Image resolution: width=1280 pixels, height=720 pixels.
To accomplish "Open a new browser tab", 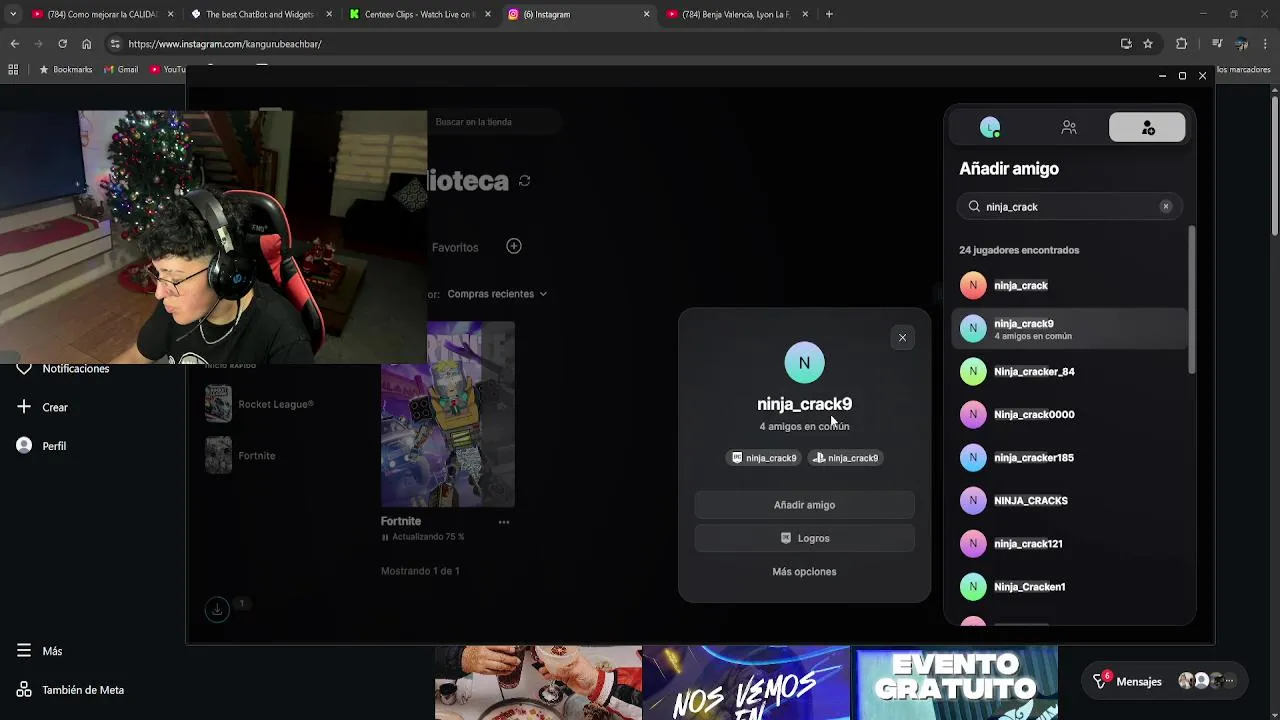I will (829, 14).
